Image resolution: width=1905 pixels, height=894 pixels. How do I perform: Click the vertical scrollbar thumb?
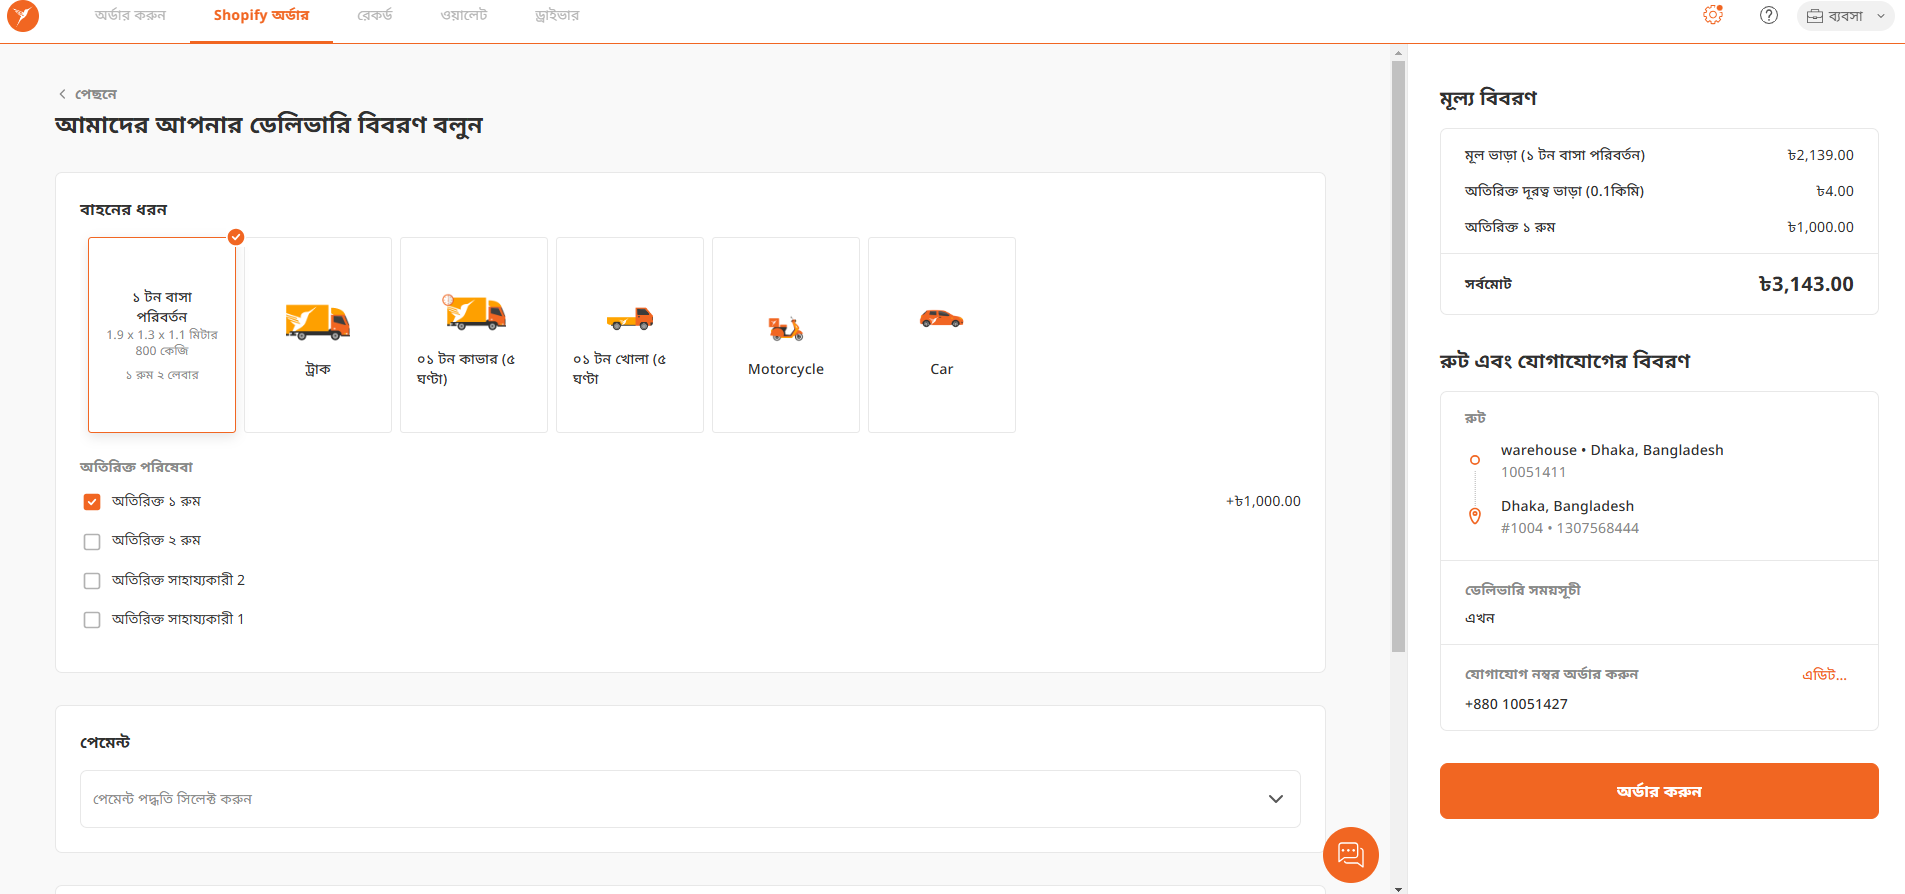(1399, 356)
